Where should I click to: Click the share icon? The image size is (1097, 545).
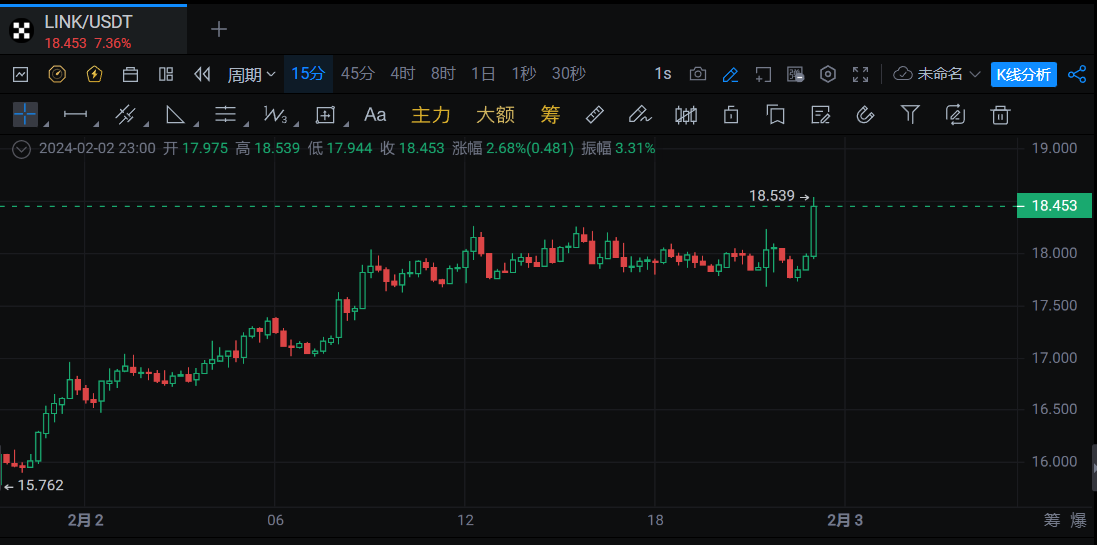click(1077, 74)
